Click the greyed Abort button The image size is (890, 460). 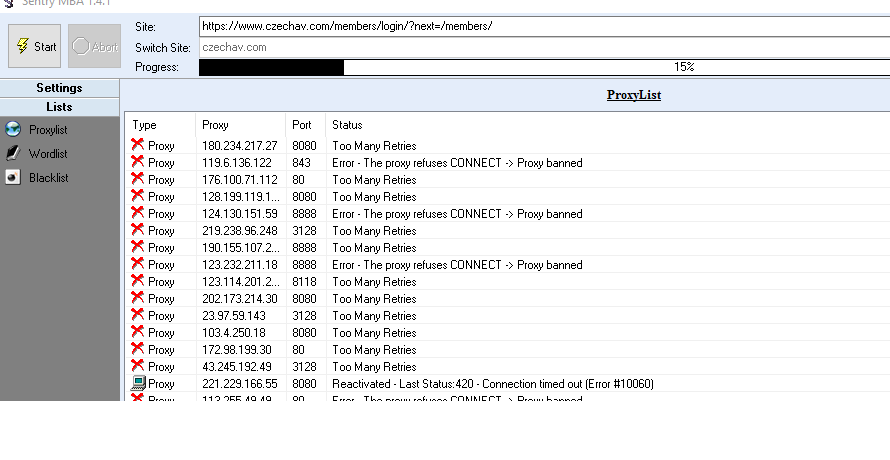(x=95, y=46)
